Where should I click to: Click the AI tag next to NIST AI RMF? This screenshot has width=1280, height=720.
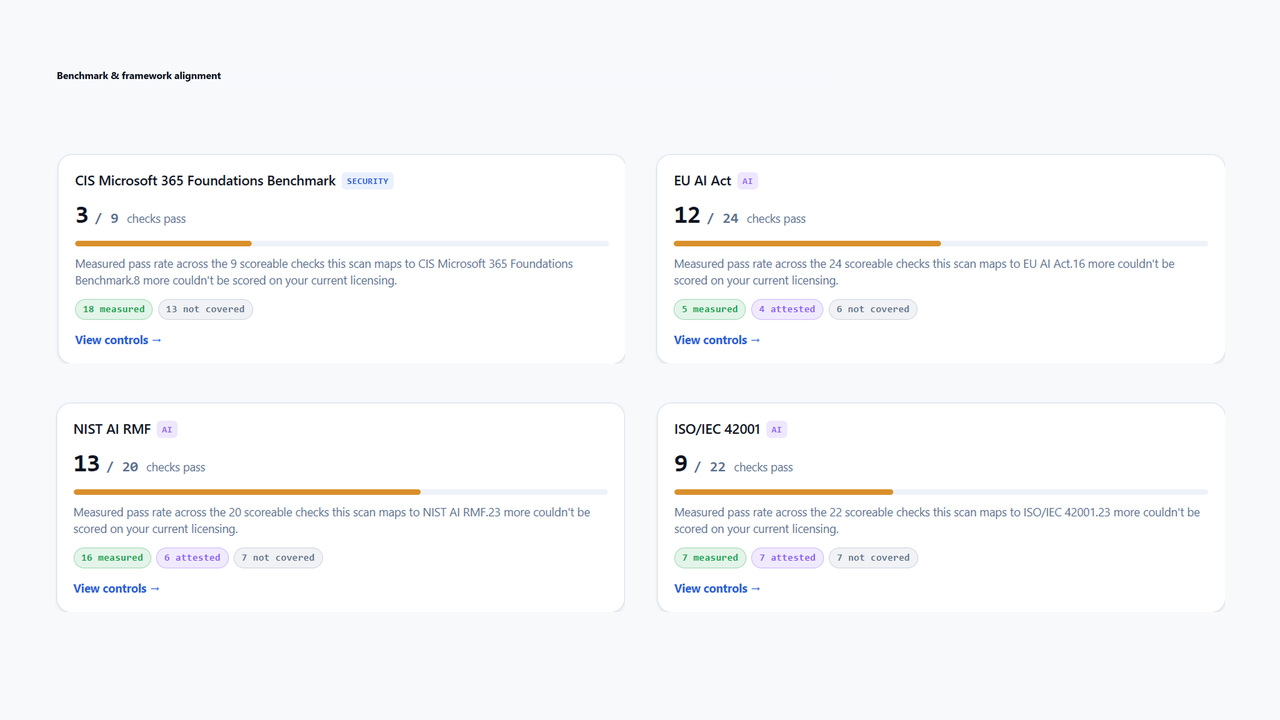[x=167, y=429]
